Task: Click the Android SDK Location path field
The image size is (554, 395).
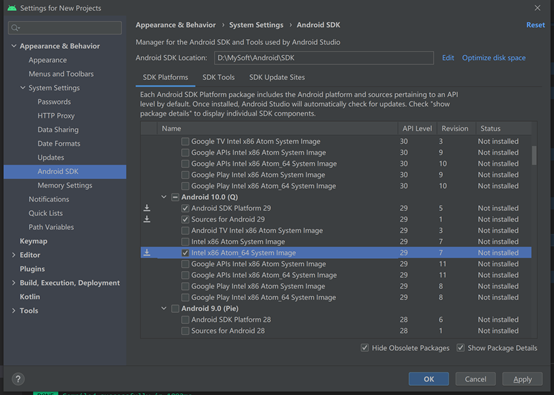Action: point(324,58)
